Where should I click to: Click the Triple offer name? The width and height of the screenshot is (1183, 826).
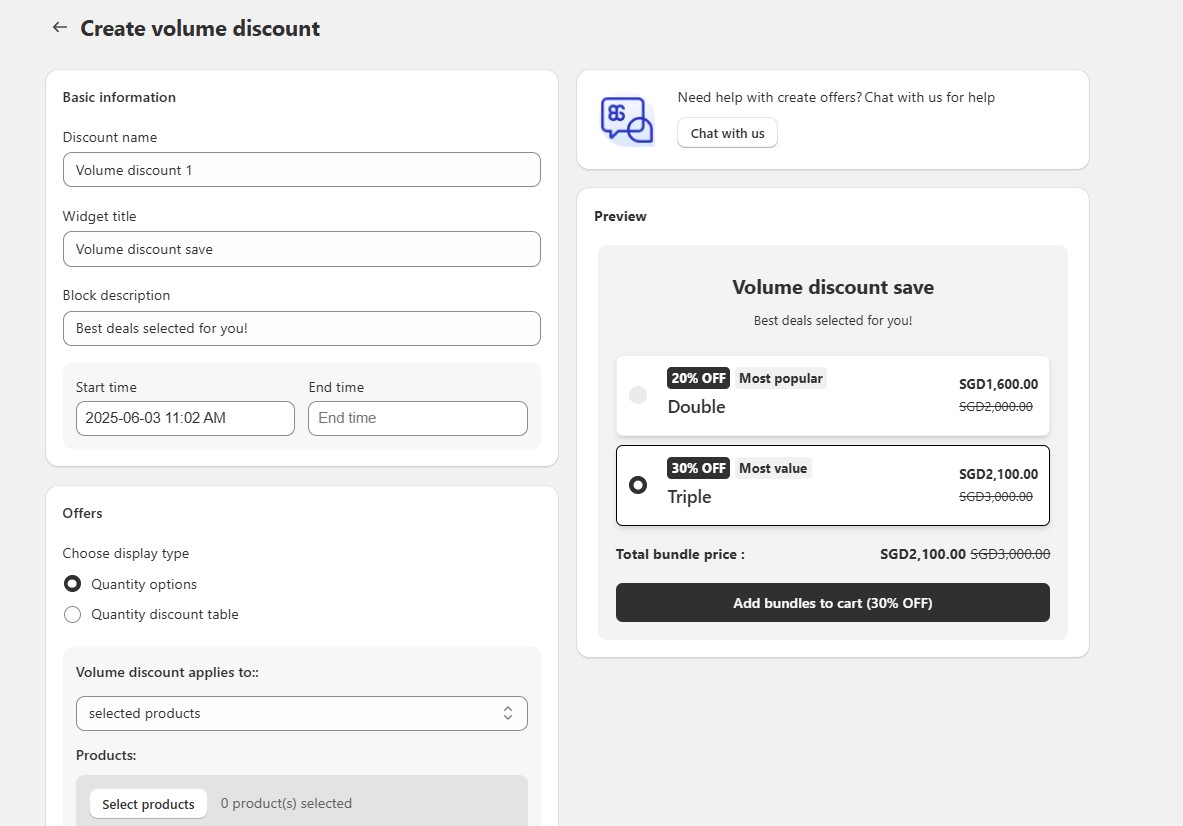[690, 497]
